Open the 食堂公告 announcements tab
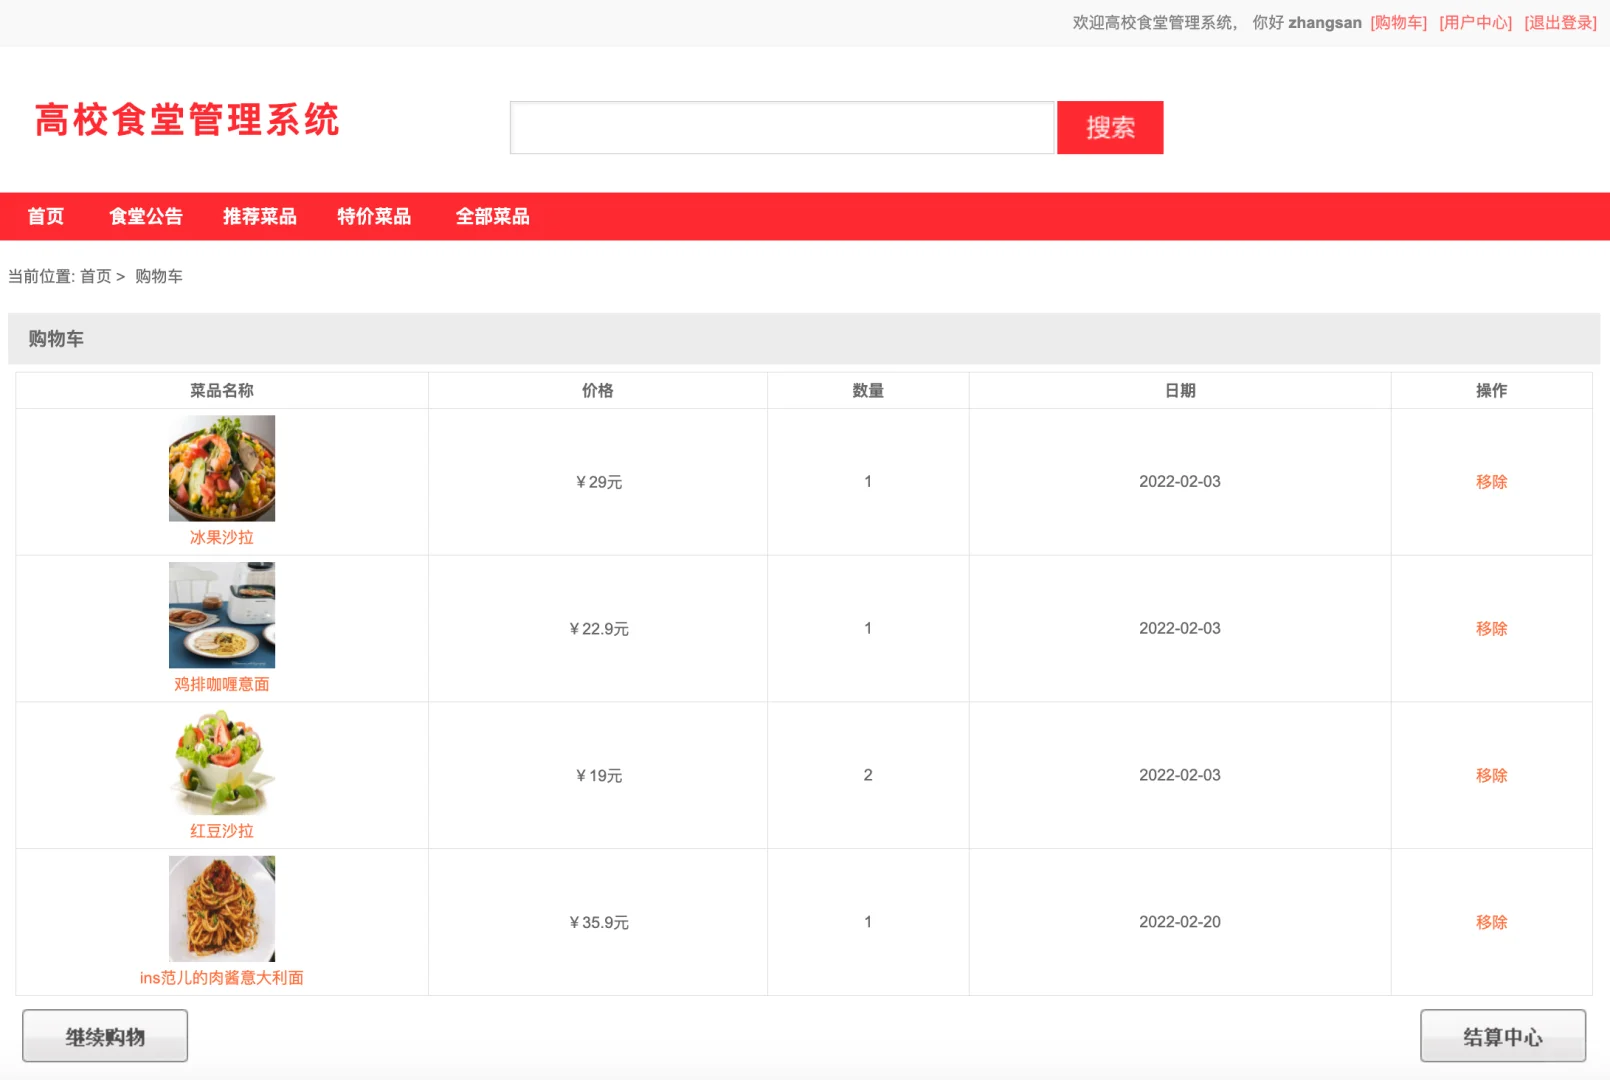Image resolution: width=1610 pixels, height=1080 pixels. [x=146, y=216]
